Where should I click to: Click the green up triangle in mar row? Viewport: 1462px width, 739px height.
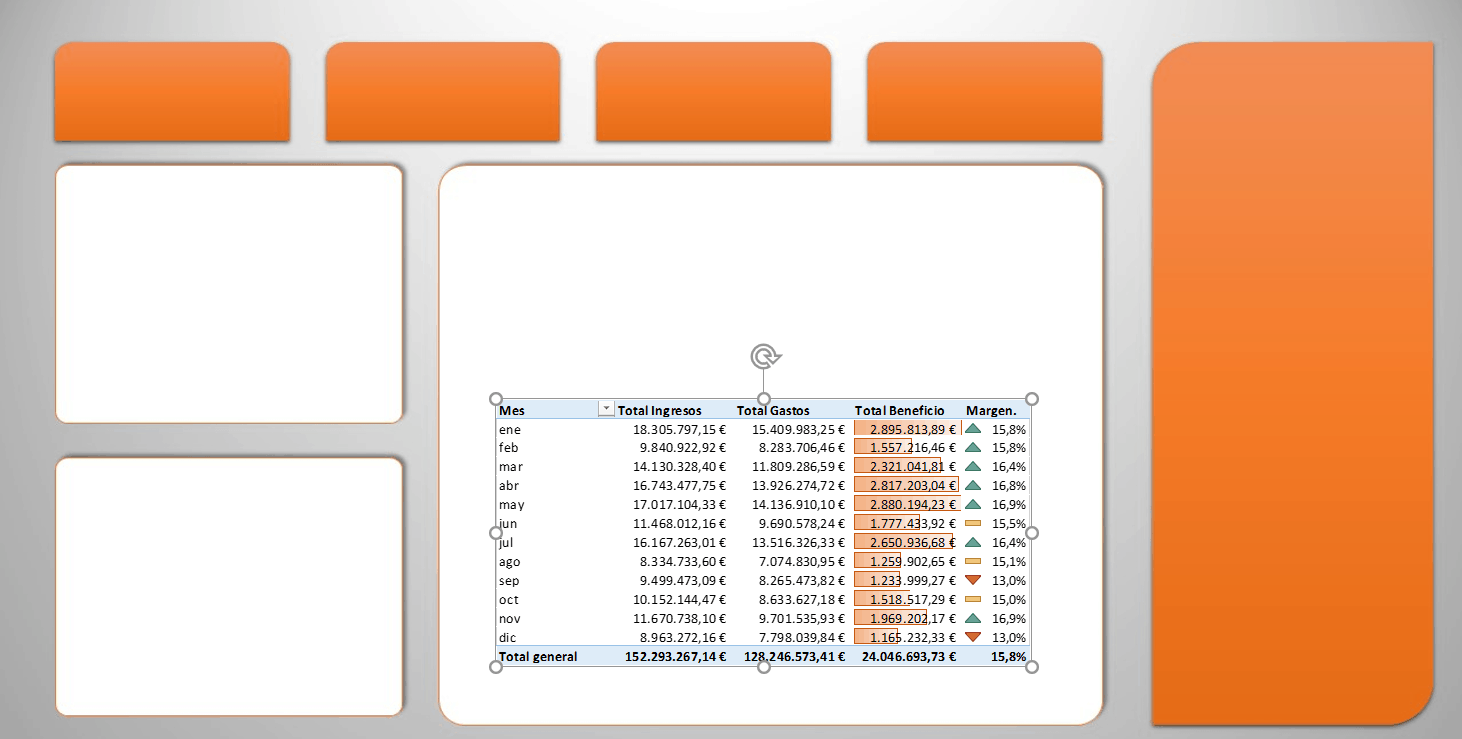[973, 466]
